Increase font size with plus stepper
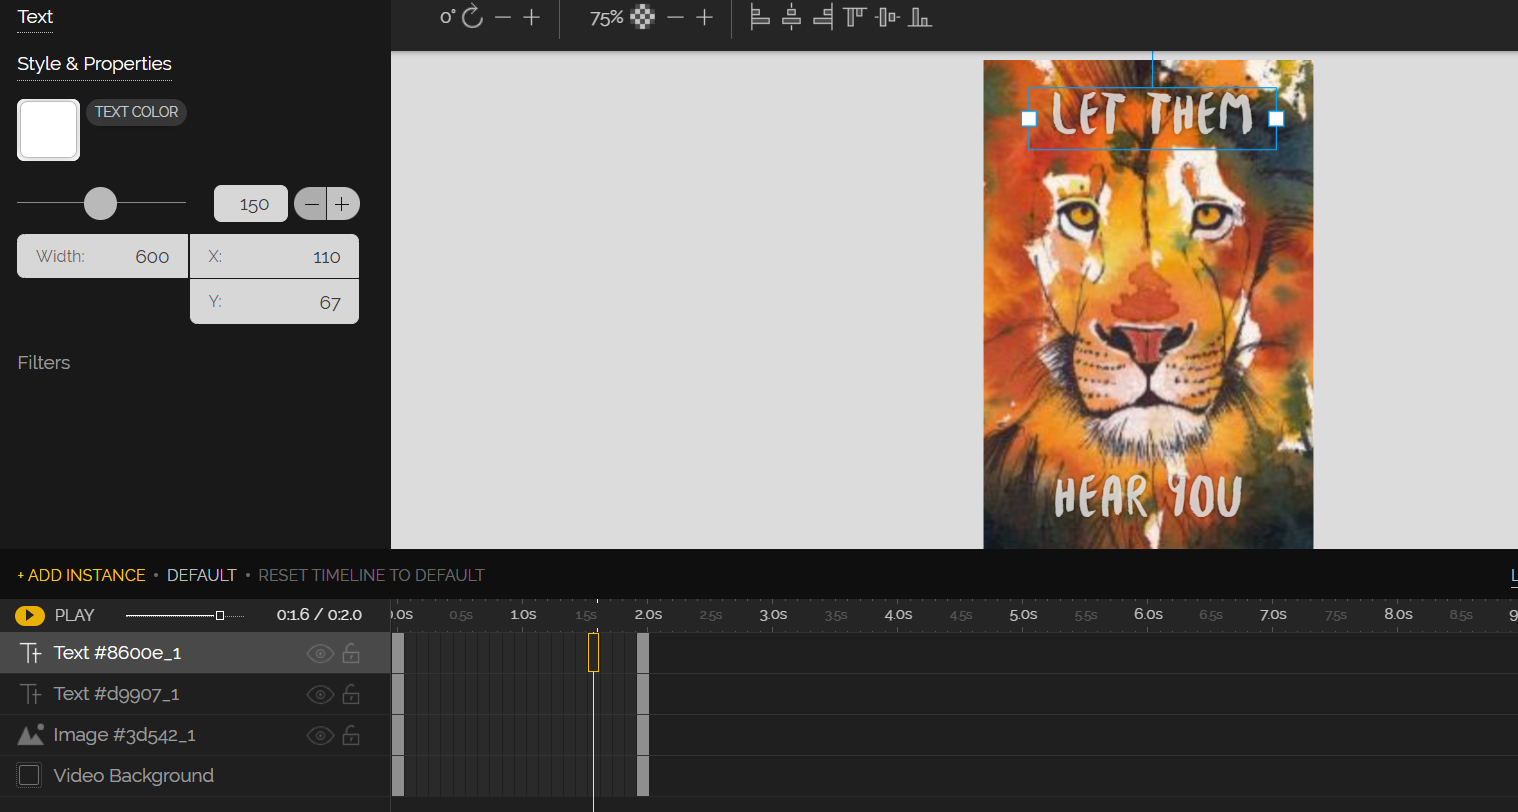The width and height of the screenshot is (1518, 812). 342,204
